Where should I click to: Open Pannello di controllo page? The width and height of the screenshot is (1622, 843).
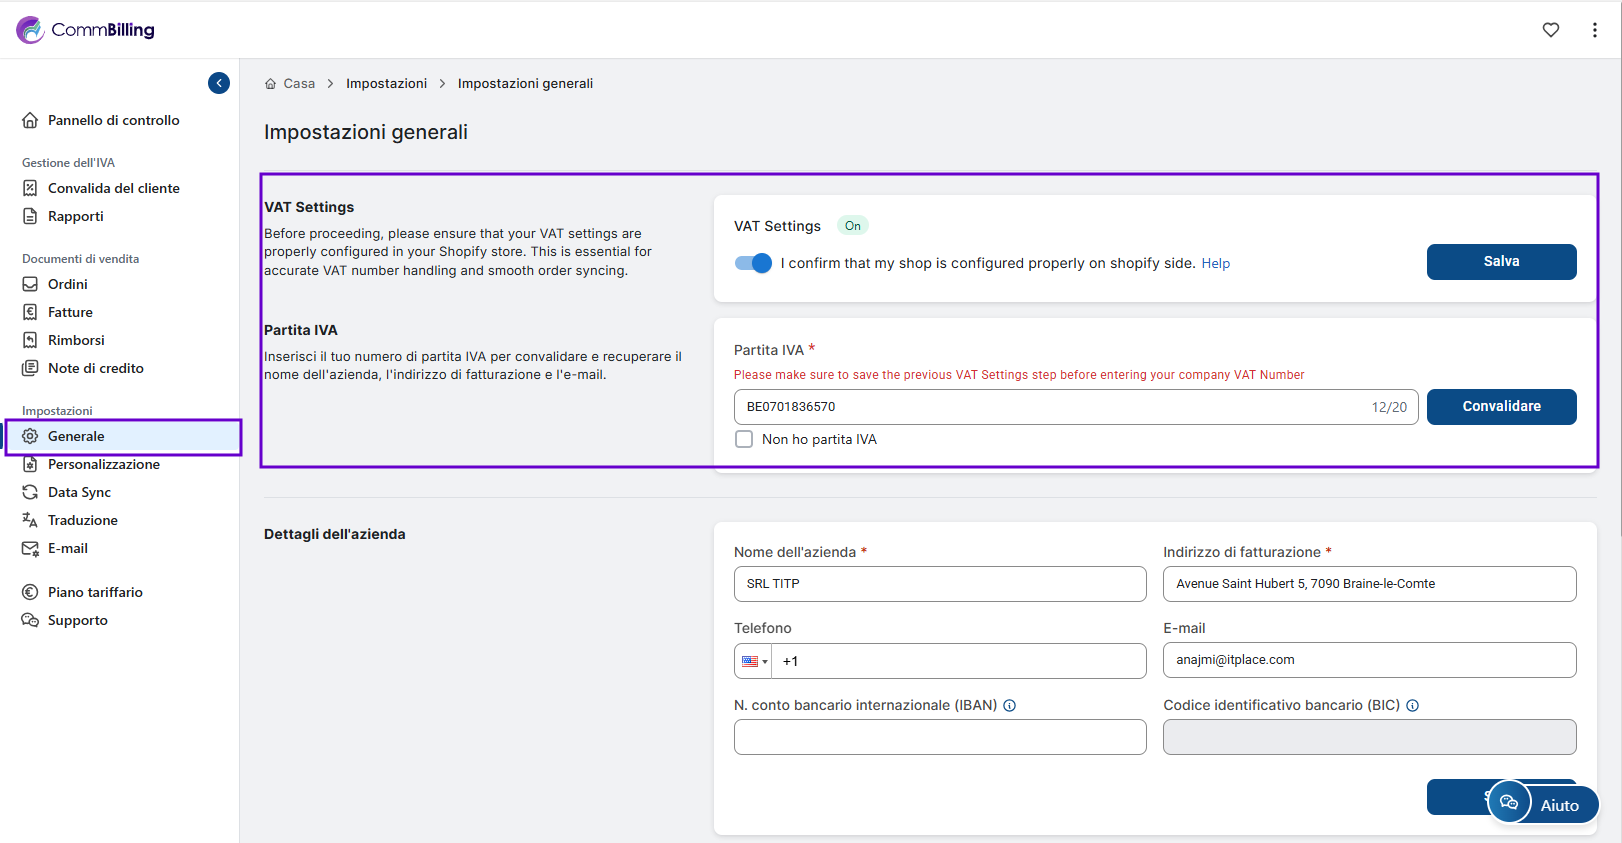(113, 120)
